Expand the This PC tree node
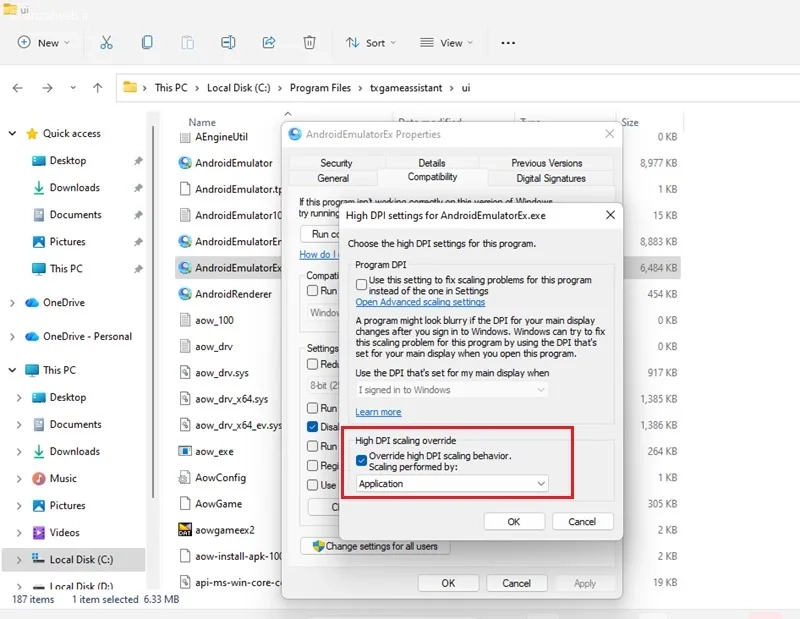This screenshot has height=619, width=800. pos(12,370)
